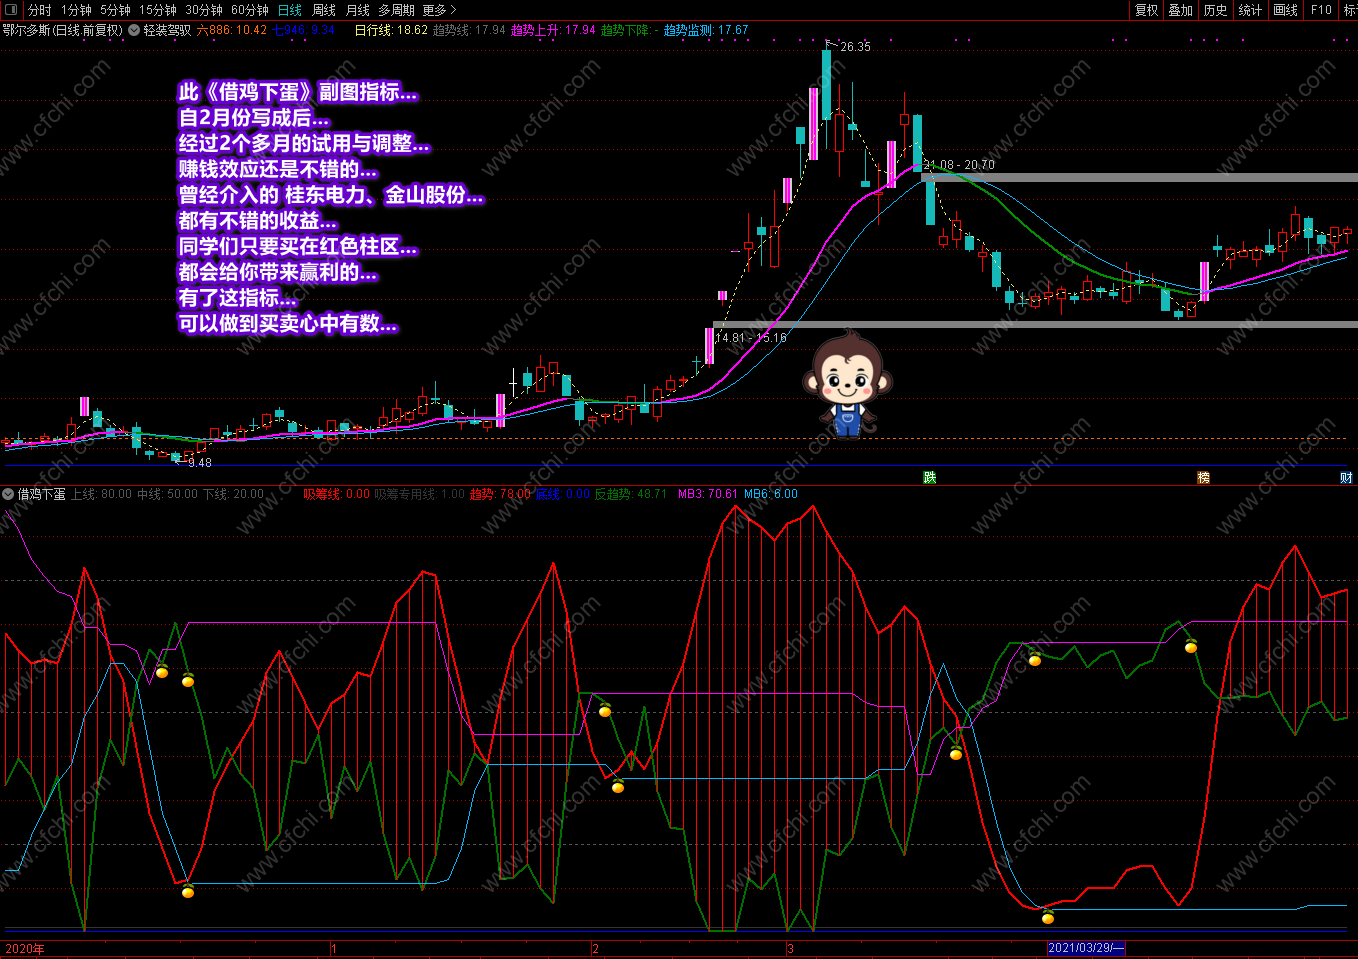The width and height of the screenshot is (1358, 959).
Task: Click the 9.48 low price label
Action: tap(200, 462)
